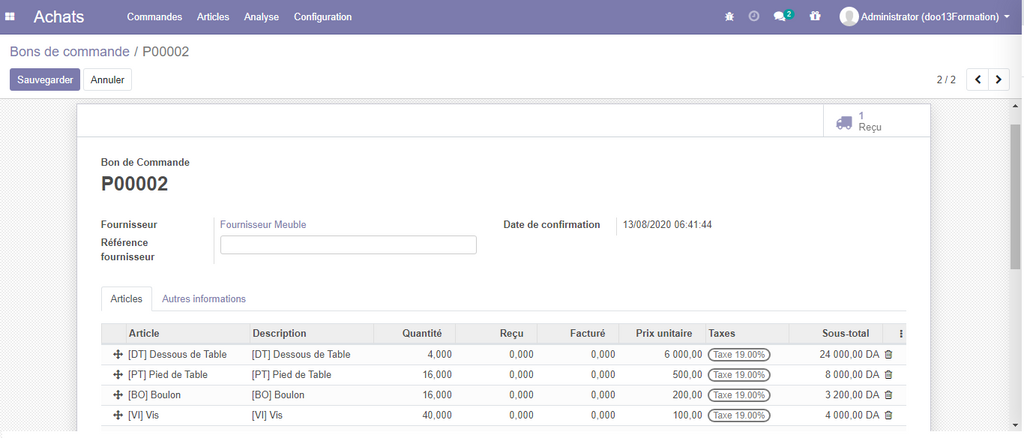Image resolution: width=1024 pixels, height=438 pixels.
Task: Switch to Autres informations tab
Action: (204, 299)
